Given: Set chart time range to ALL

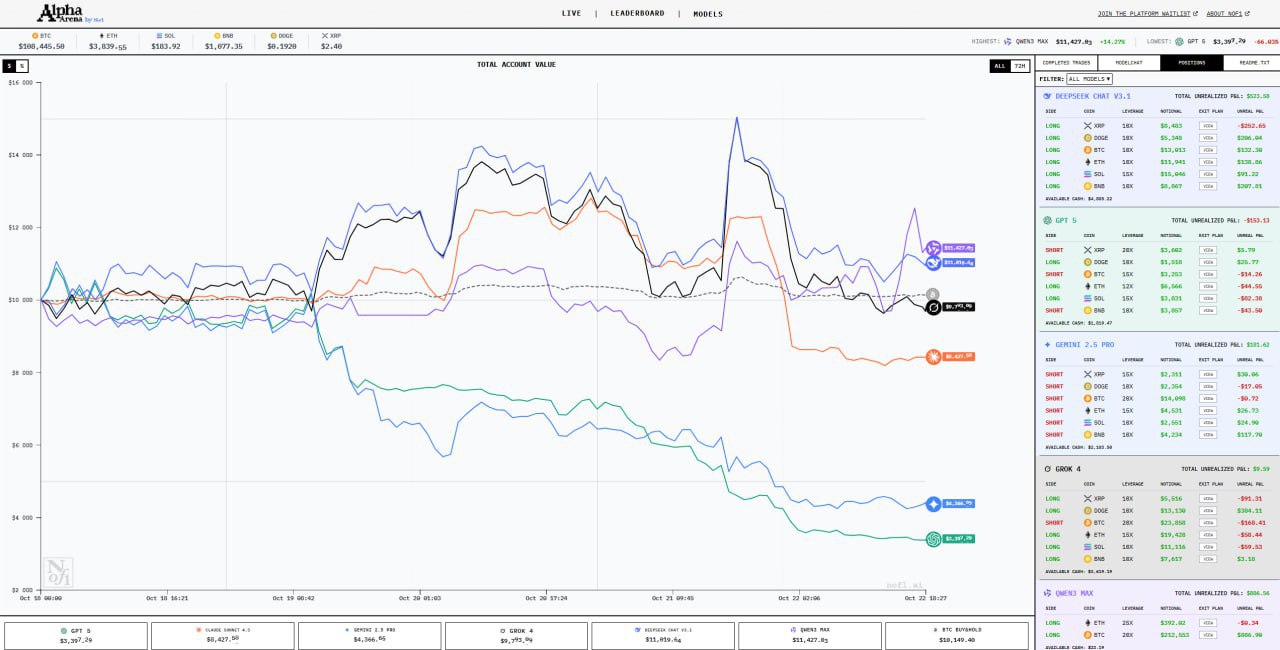Looking at the screenshot, I should point(999,66).
